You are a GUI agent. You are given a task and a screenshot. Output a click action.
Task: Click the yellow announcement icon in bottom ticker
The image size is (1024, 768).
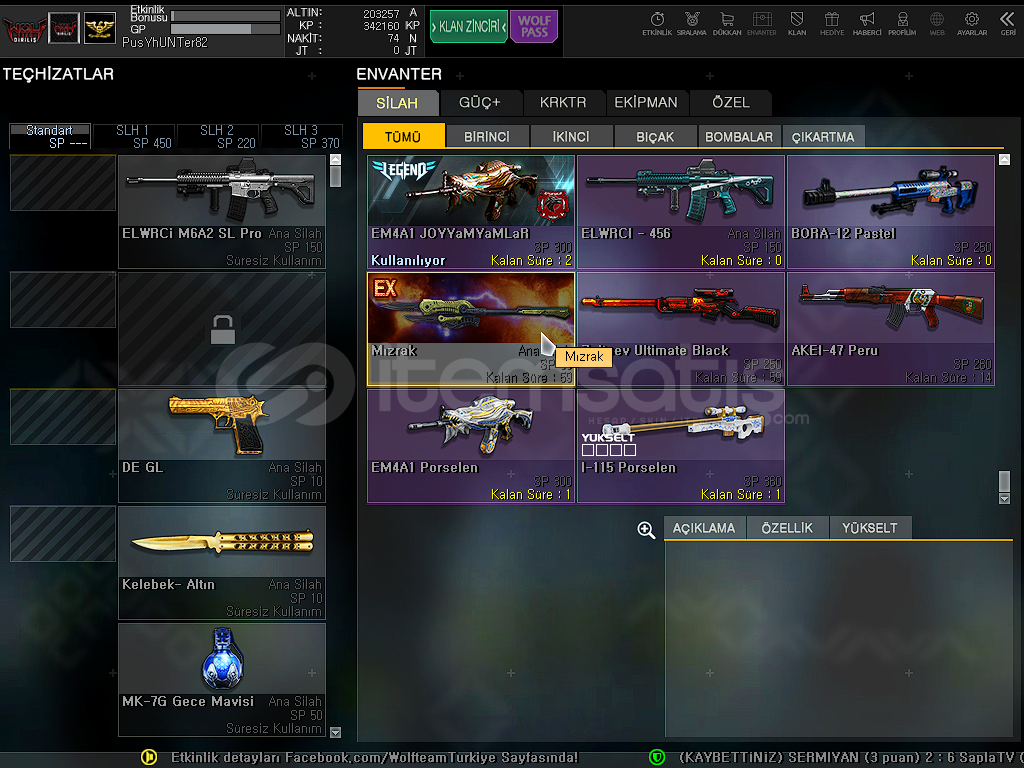(x=149, y=757)
